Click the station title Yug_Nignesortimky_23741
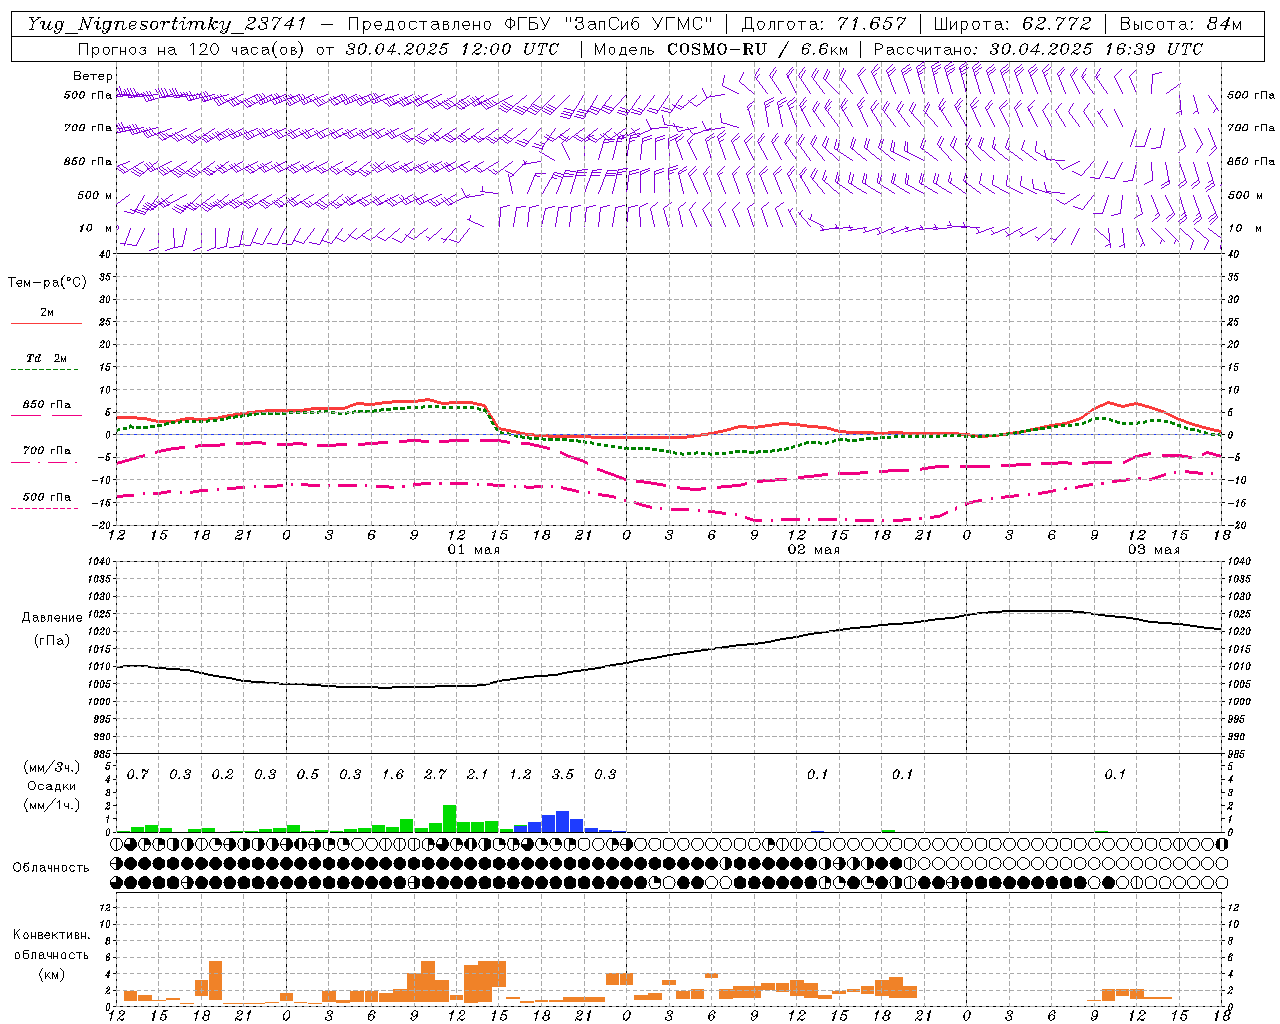The width and height of the screenshot is (1280, 1024). tap(167, 25)
